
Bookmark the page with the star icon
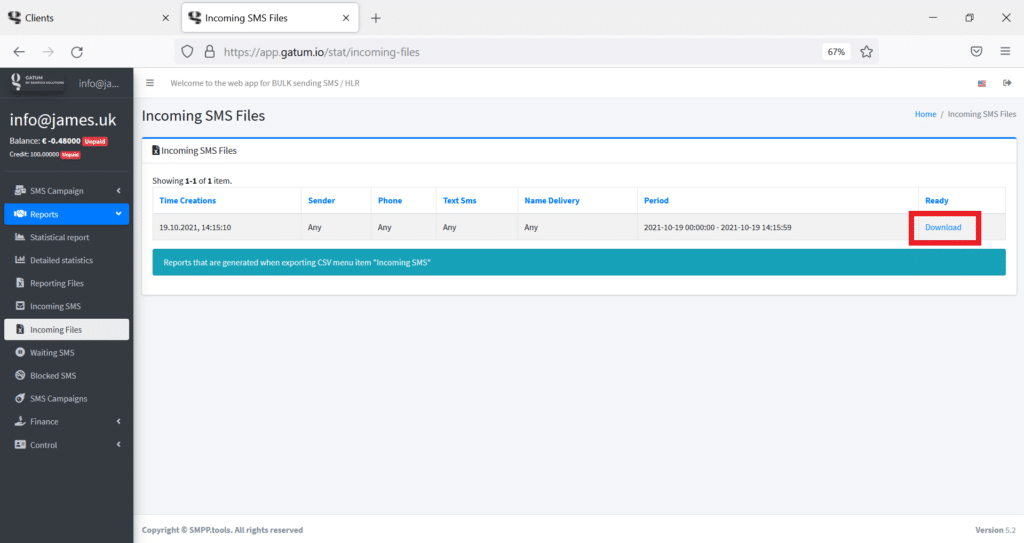pos(867,52)
